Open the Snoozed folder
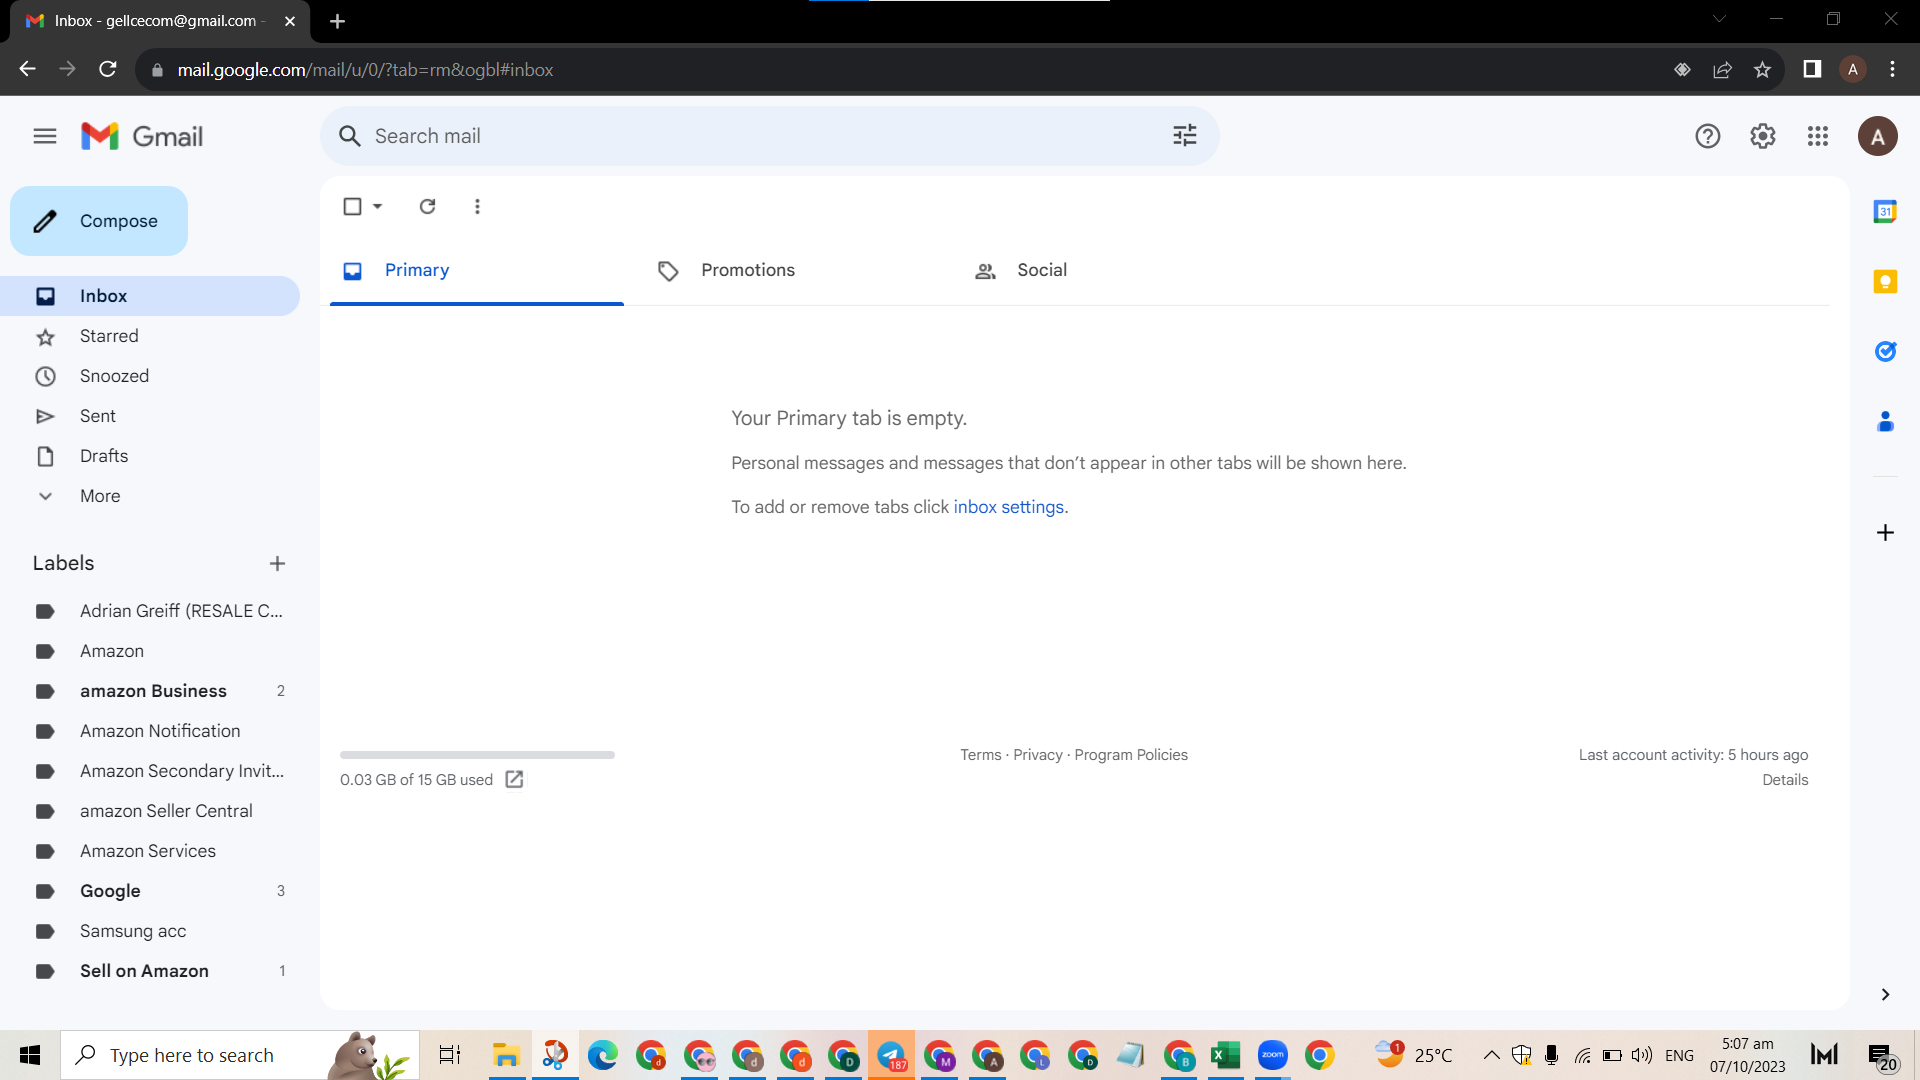This screenshot has width=1920, height=1080. 150,376
